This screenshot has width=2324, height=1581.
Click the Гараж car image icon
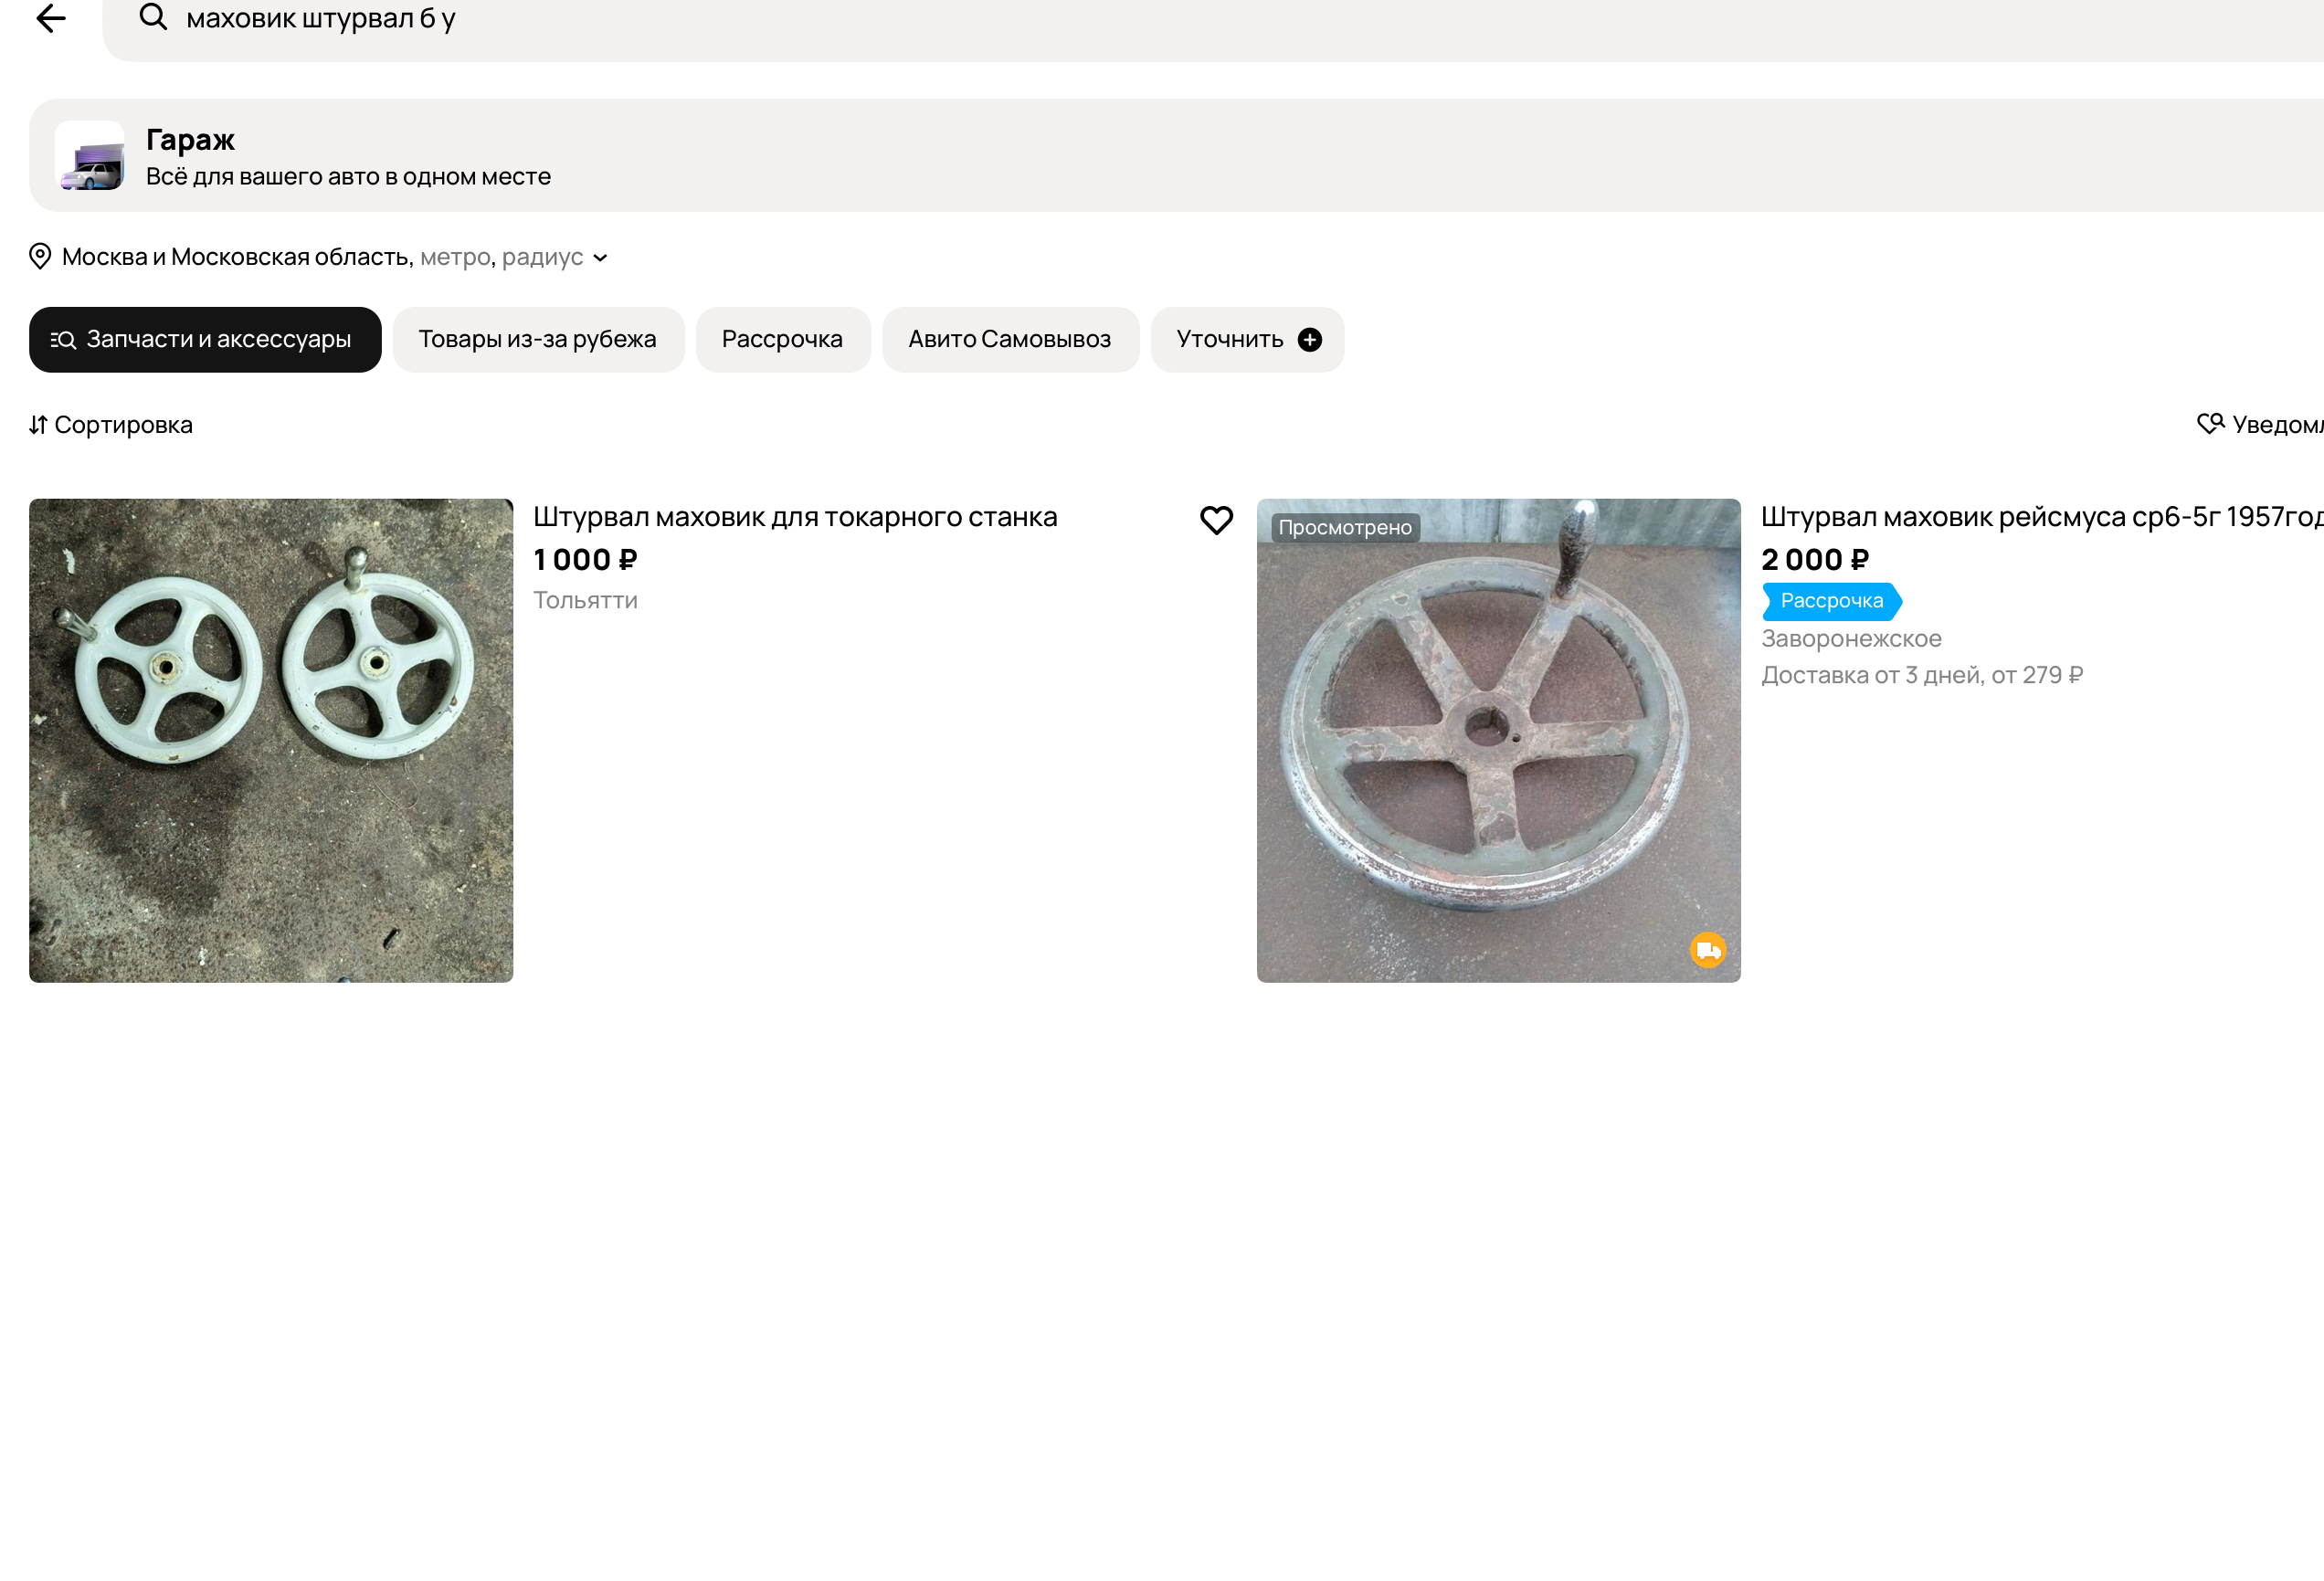click(90, 156)
